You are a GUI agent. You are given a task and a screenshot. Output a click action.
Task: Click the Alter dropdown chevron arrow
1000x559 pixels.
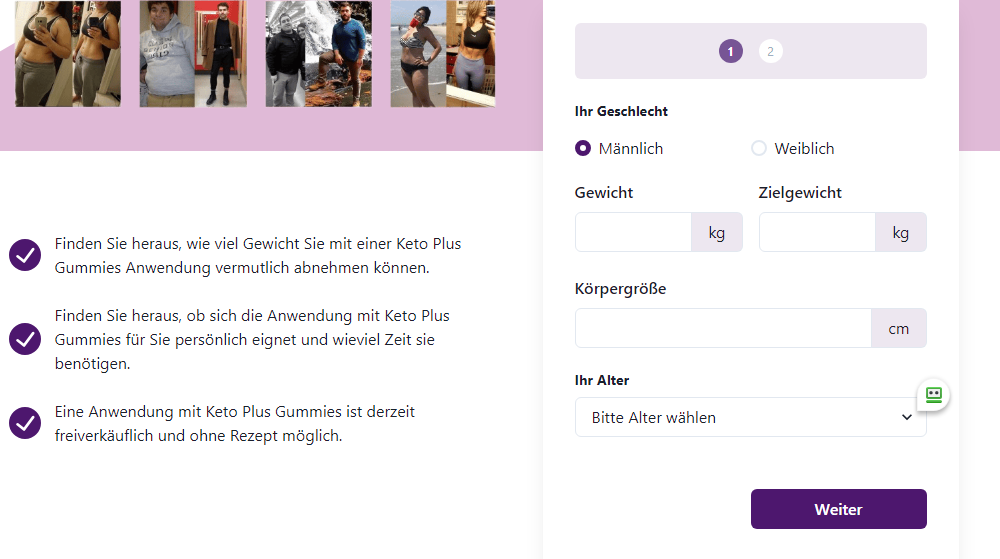click(x=907, y=417)
